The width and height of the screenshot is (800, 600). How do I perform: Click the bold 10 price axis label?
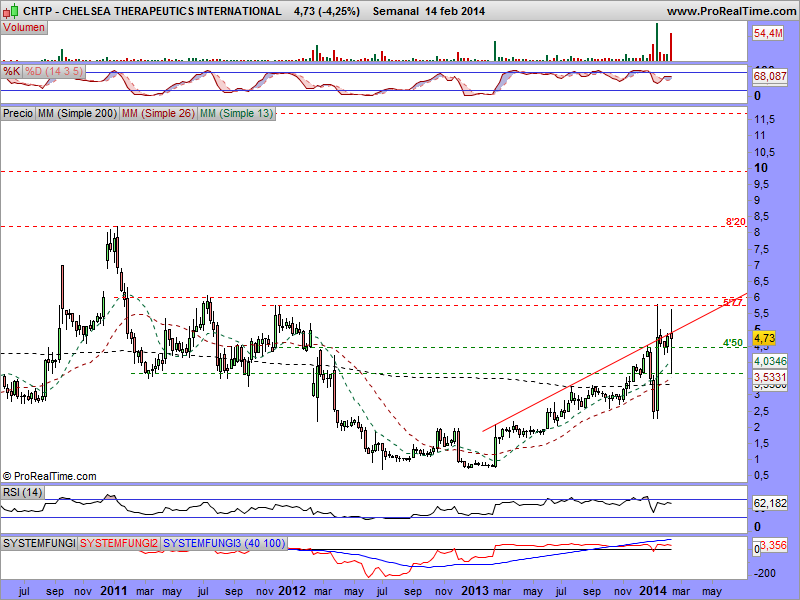(761, 167)
